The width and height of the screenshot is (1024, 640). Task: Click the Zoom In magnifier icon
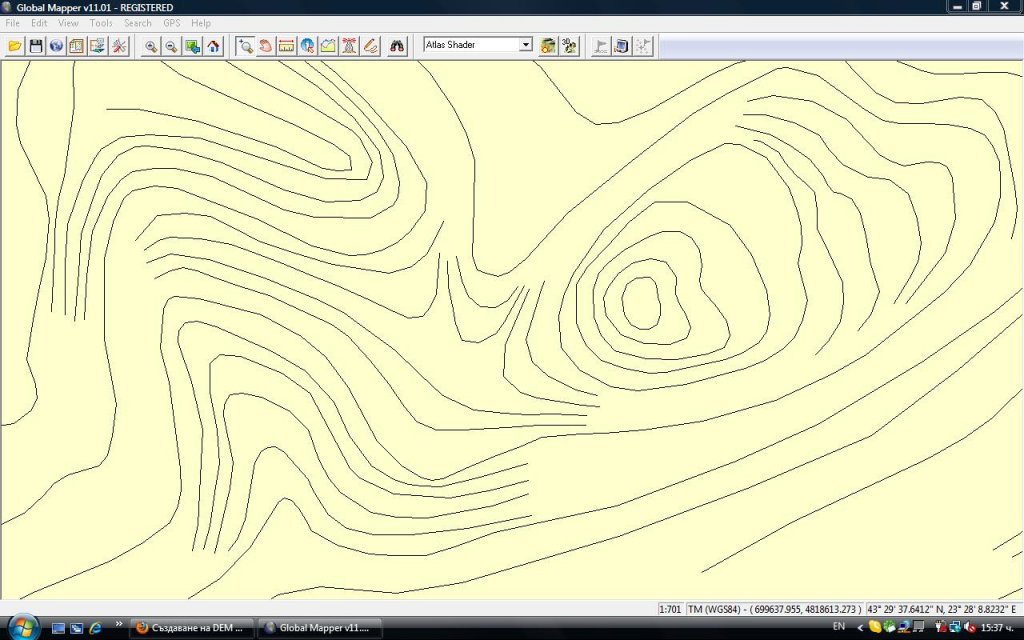pos(151,46)
